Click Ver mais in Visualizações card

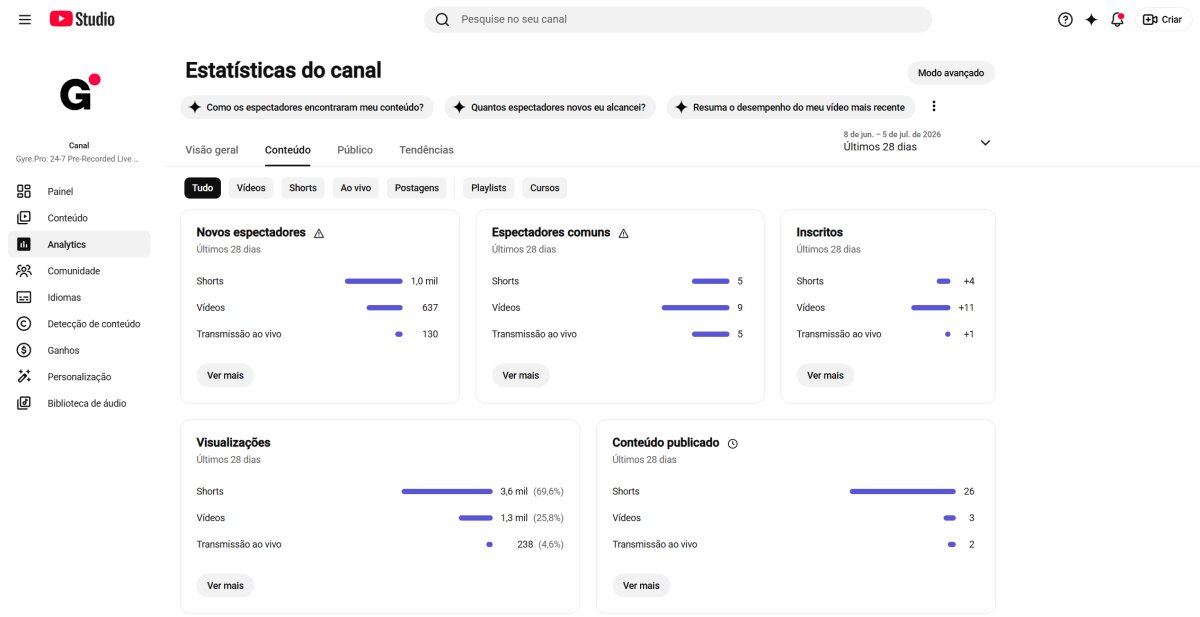point(226,585)
